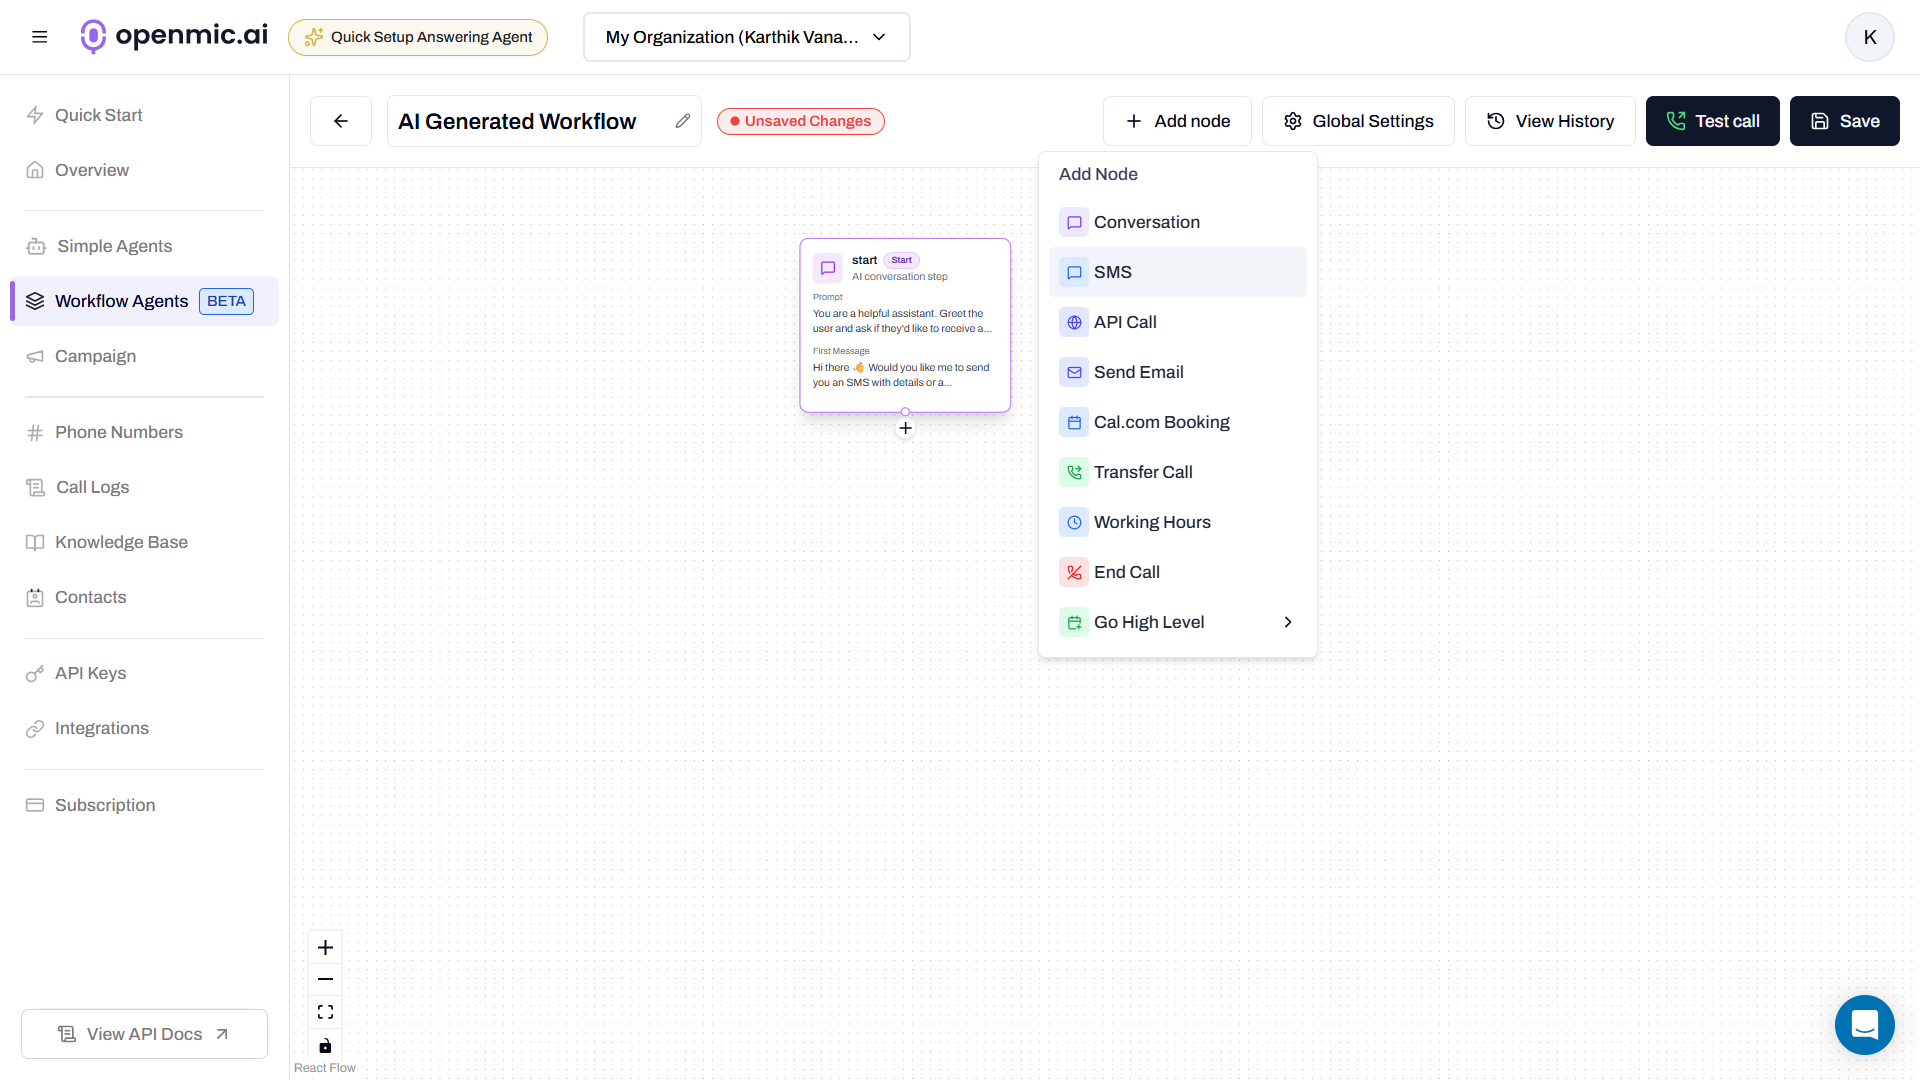Click the Transfer Call icon
The height and width of the screenshot is (1080, 1920).
(x=1074, y=472)
